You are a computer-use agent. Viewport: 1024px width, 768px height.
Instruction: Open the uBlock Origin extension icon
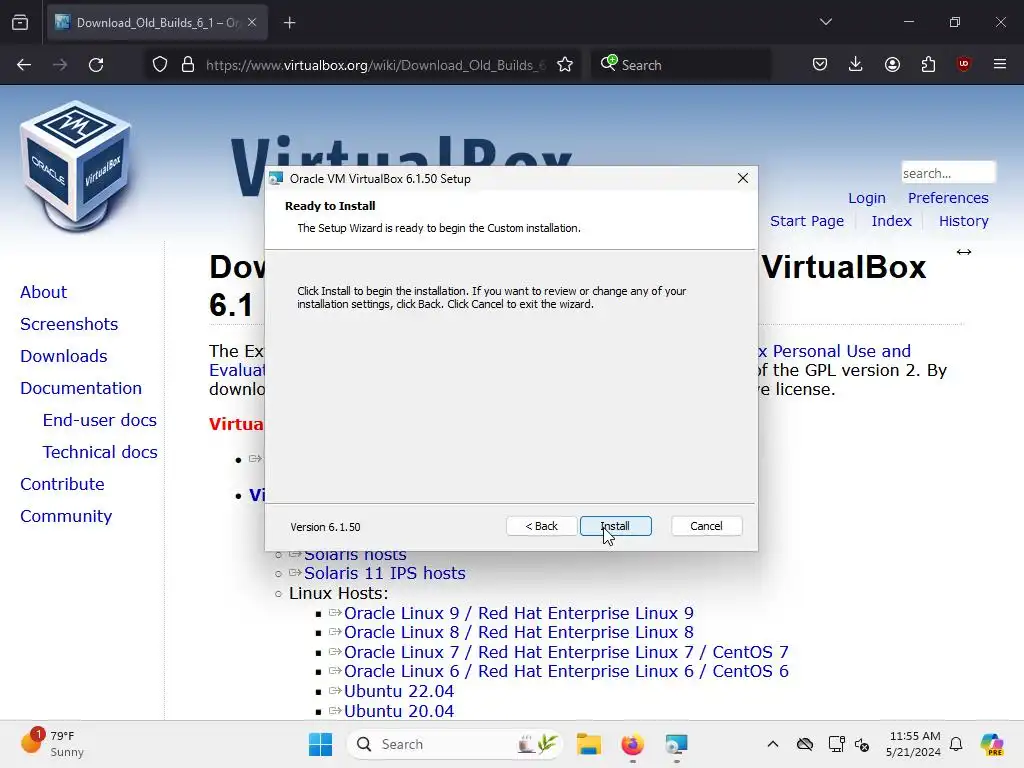pyautogui.click(x=963, y=64)
